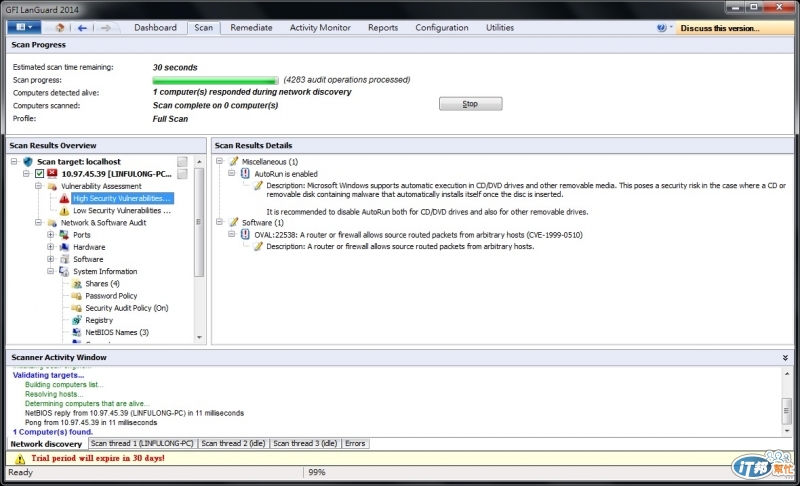Click the AutoRun is enabled alert icon
Image resolution: width=800 pixels, height=486 pixels.
tap(245, 173)
